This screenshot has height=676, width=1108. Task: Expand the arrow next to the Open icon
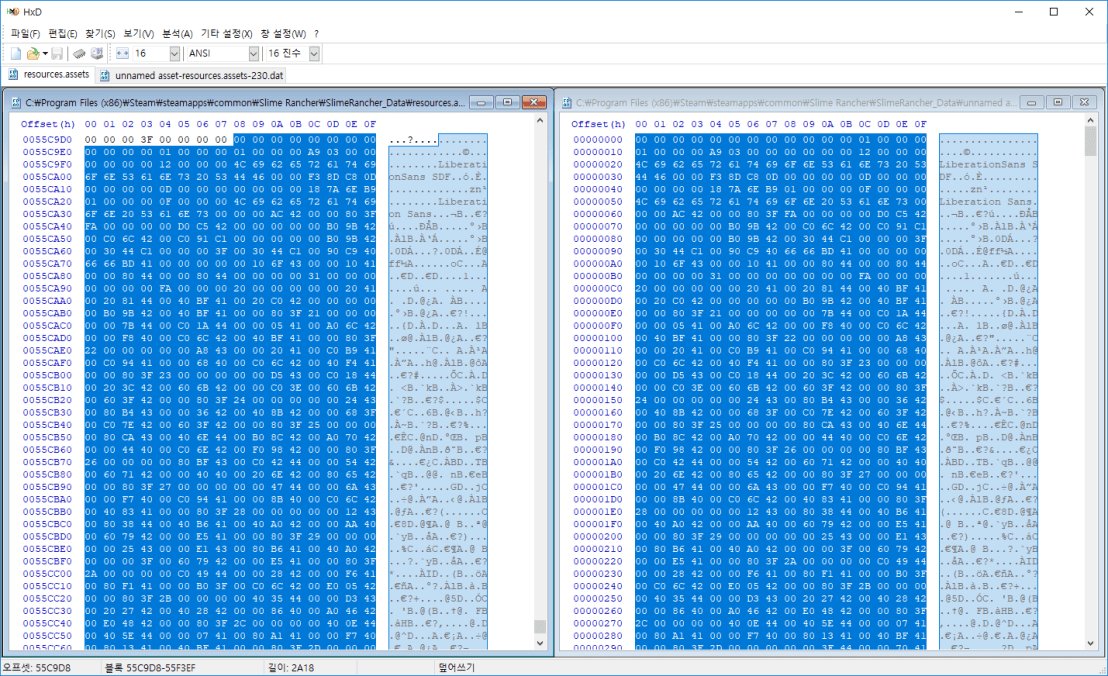click(x=43, y=52)
